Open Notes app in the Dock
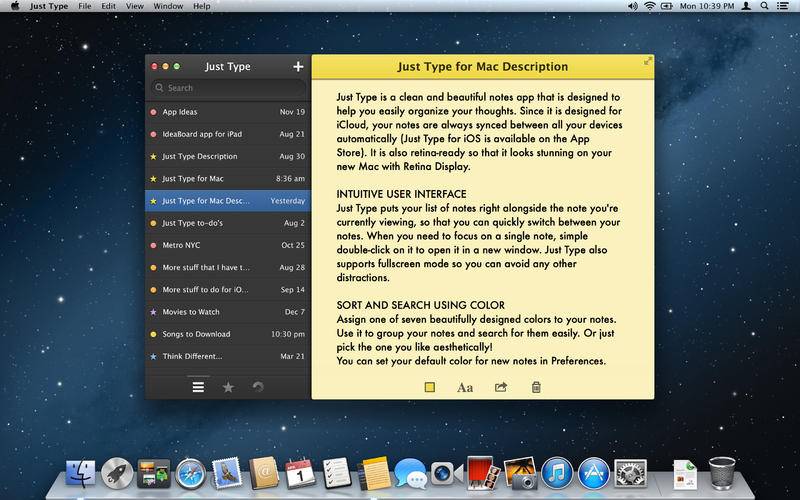The width and height of the screenshot is (800, 500). pyautogui.click(x=374, y=473)
